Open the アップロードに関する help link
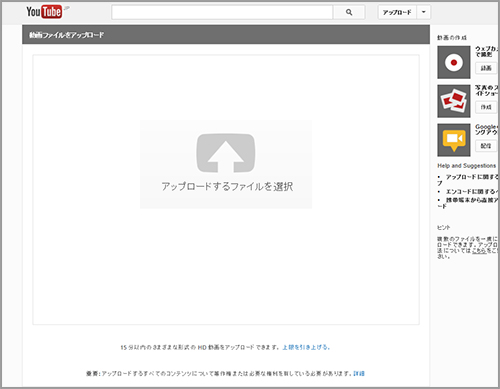The image size is (500, 389). (x=468, y=180)
